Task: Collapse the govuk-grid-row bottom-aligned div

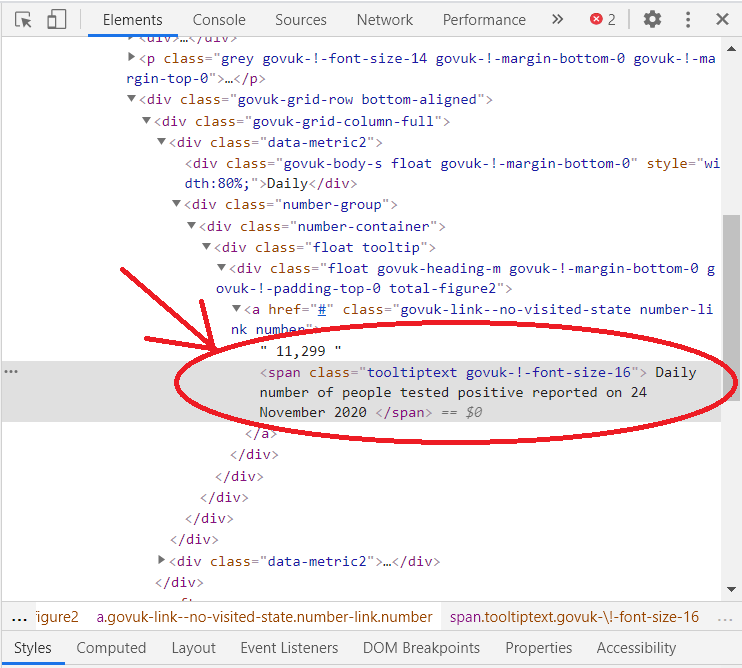Action: 132,98
